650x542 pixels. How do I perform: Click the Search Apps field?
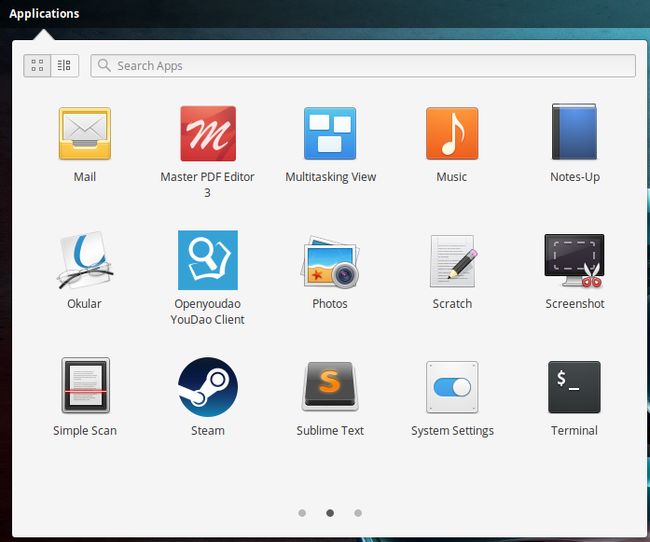[363, 66]
